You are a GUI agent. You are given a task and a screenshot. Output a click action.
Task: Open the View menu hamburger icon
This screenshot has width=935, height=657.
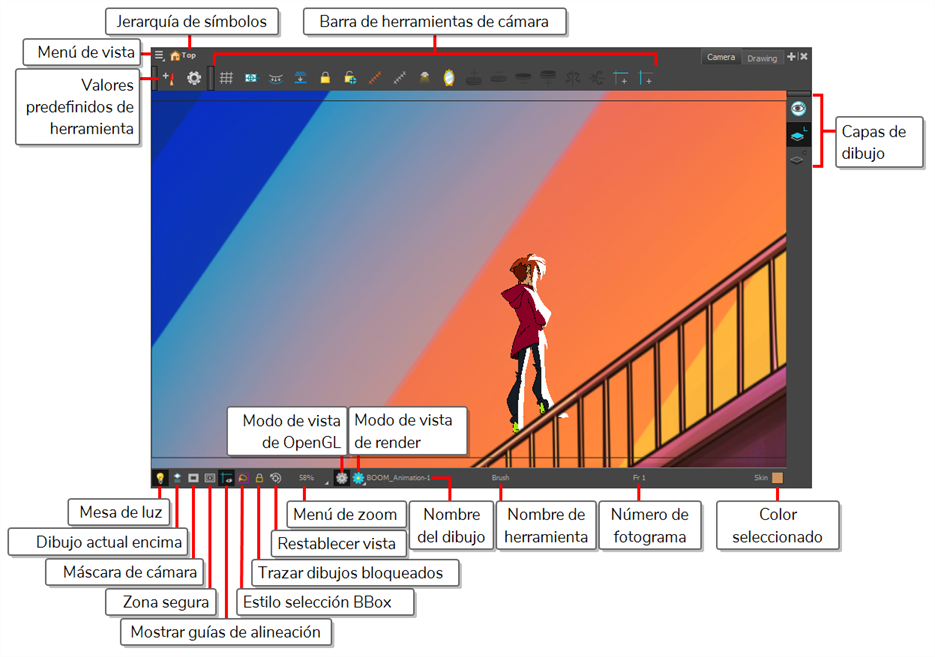(x=159, y=56)
